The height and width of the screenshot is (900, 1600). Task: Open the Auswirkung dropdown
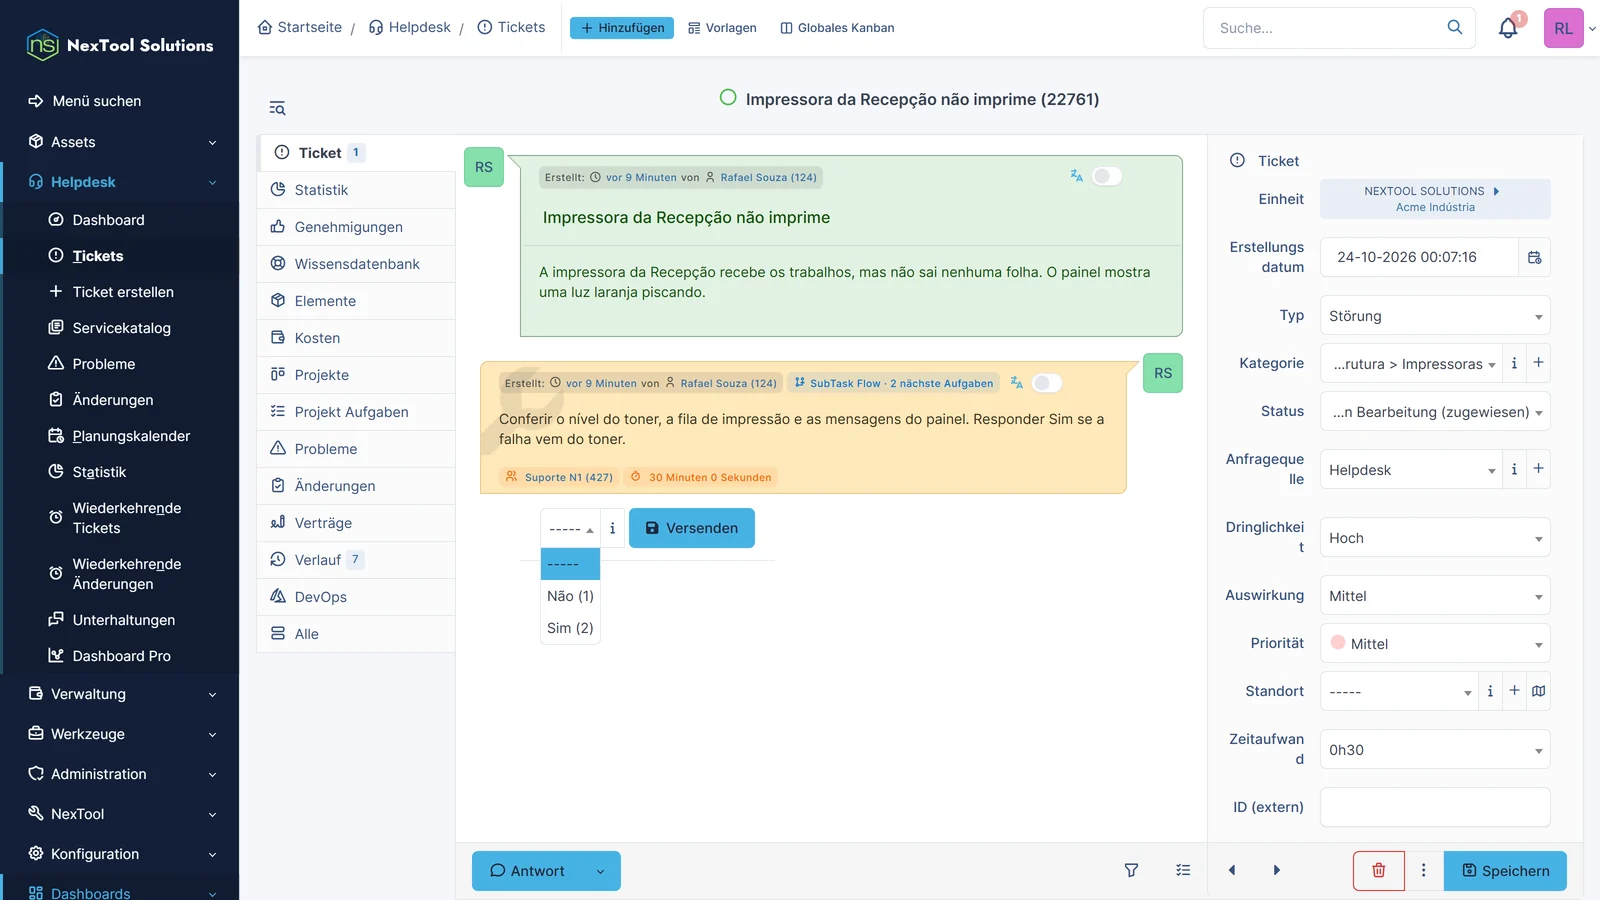click(x=1435, y=596)
